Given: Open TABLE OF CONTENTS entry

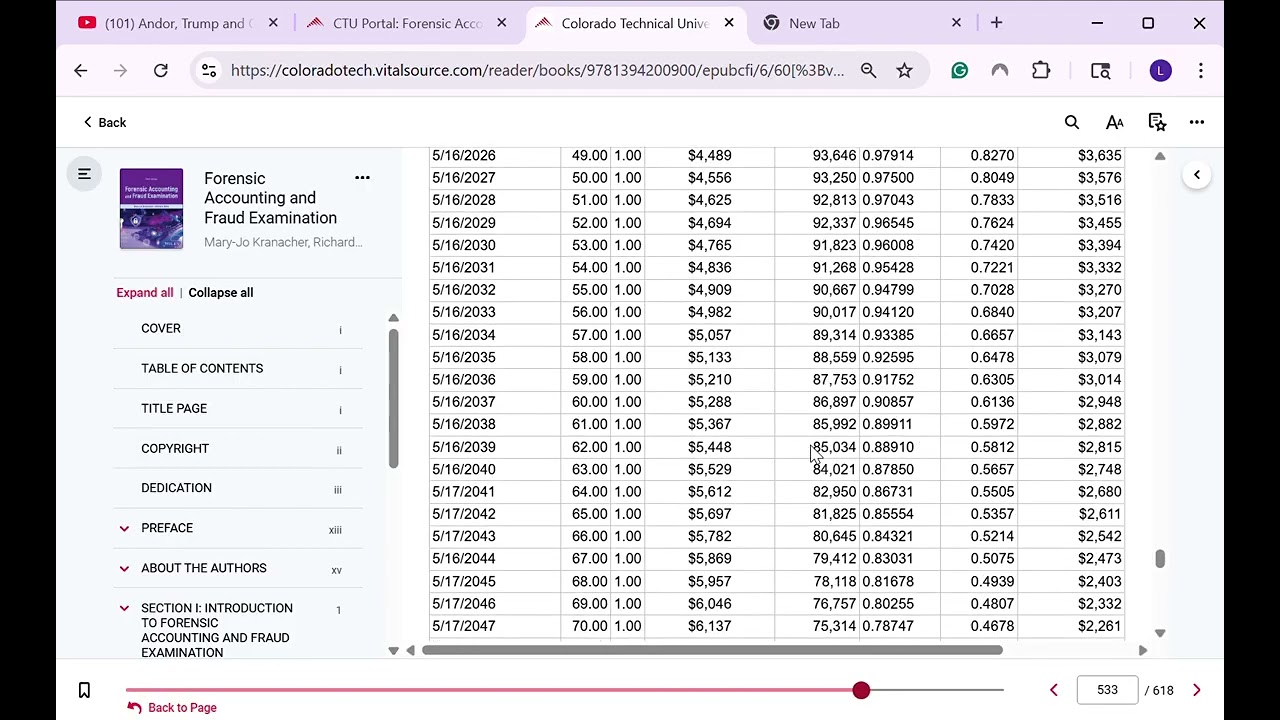Looking at the screenshot, I should pyautogui.click(x=202, y=368).
